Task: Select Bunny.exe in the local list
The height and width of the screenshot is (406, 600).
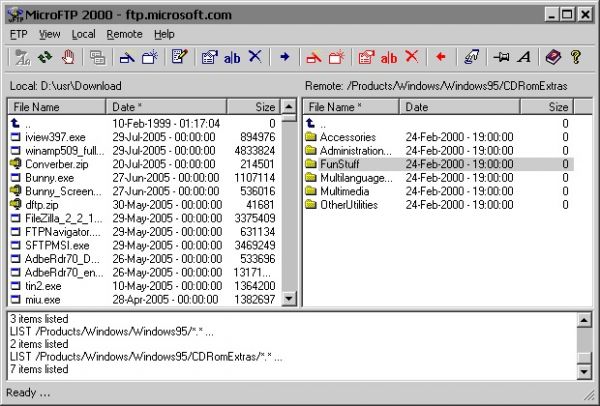Action: click(49, 178)
